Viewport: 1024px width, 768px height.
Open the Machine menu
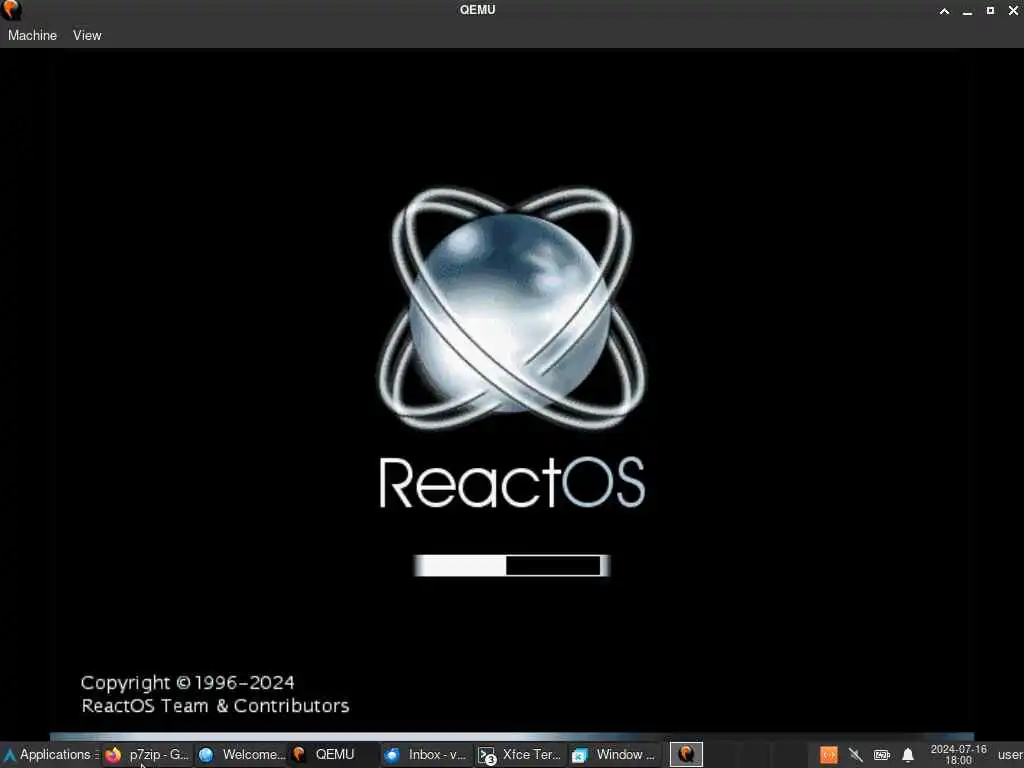pos(32,35)
